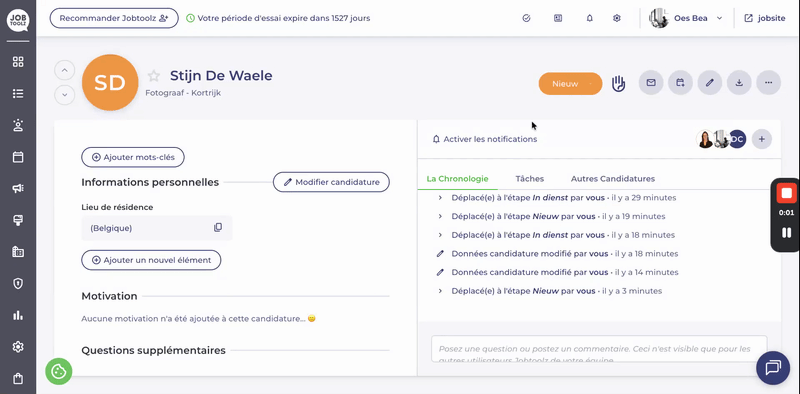Expand In dienst entry from 18 minutes ago
The width and height of the screenshot is (800, 394).
(440, 235)
